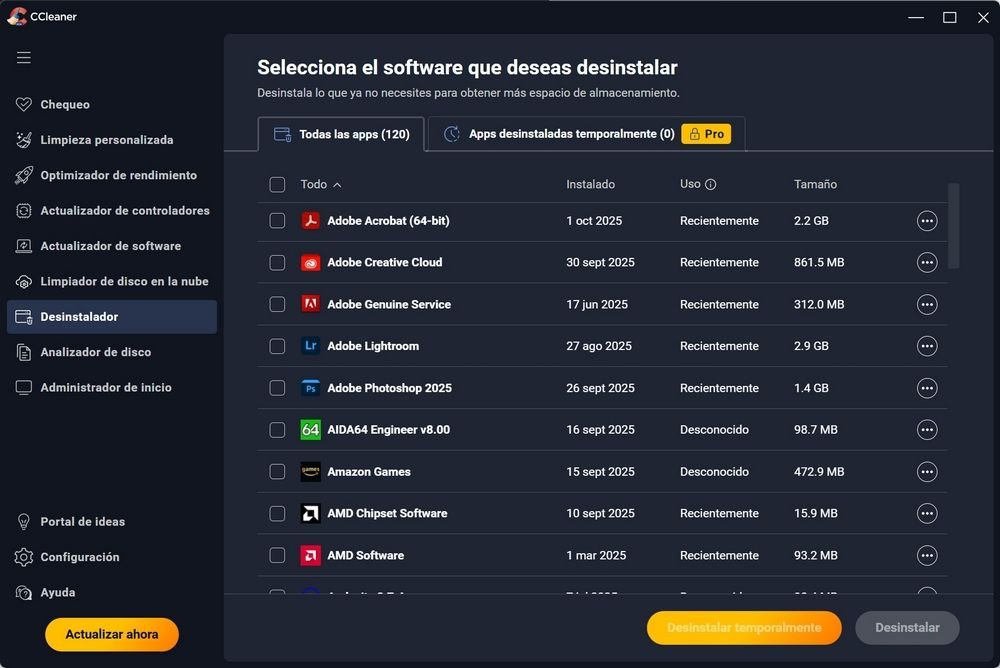The image size is (1000, 668).
Task: Open more options for AMD Software
Action: 927,555
